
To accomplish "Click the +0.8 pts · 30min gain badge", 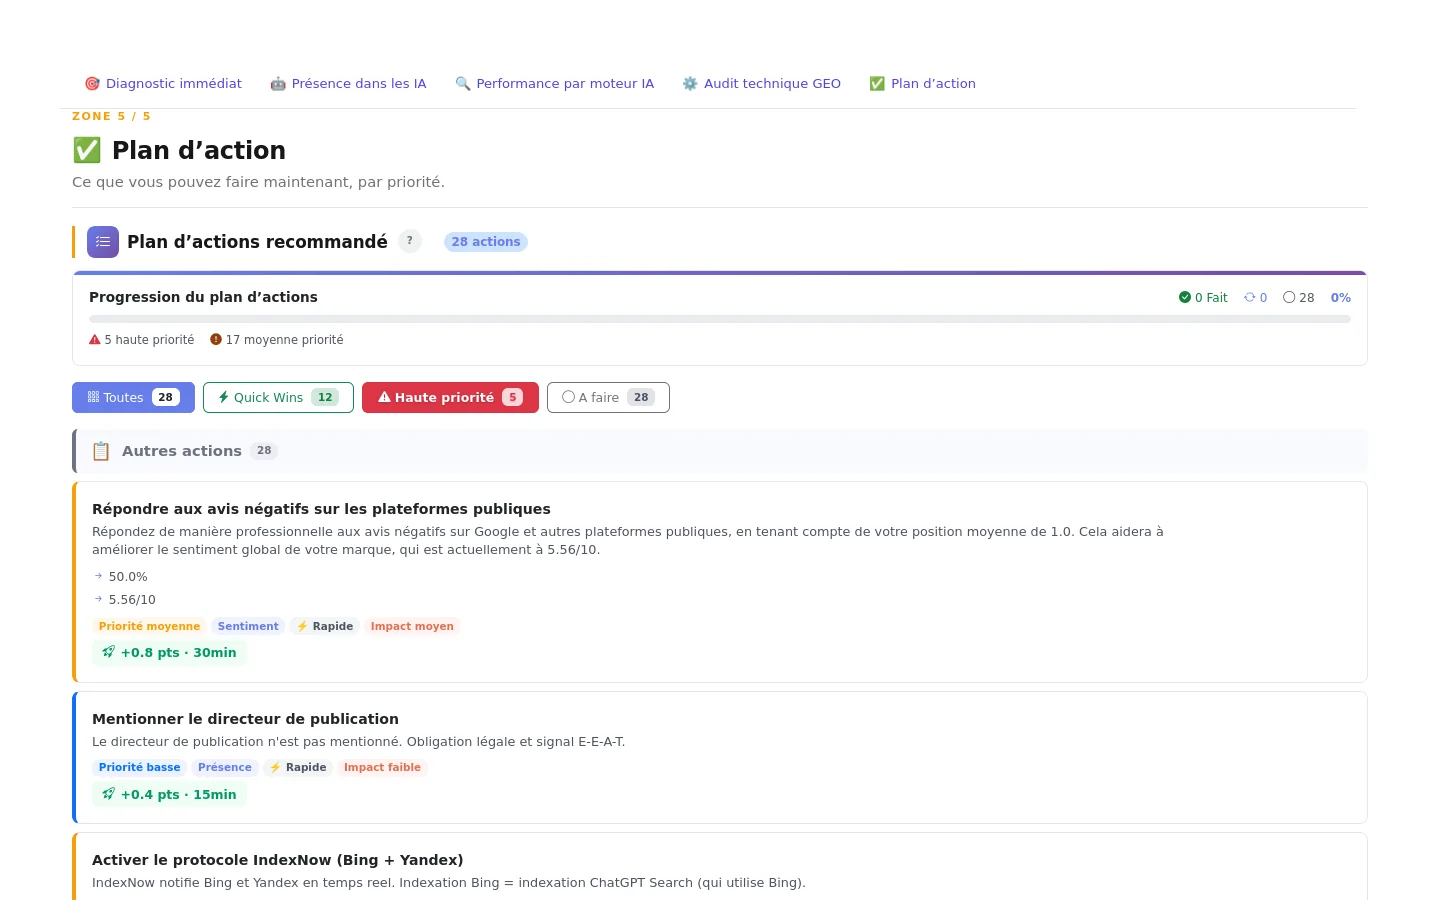I will [169, 652].
